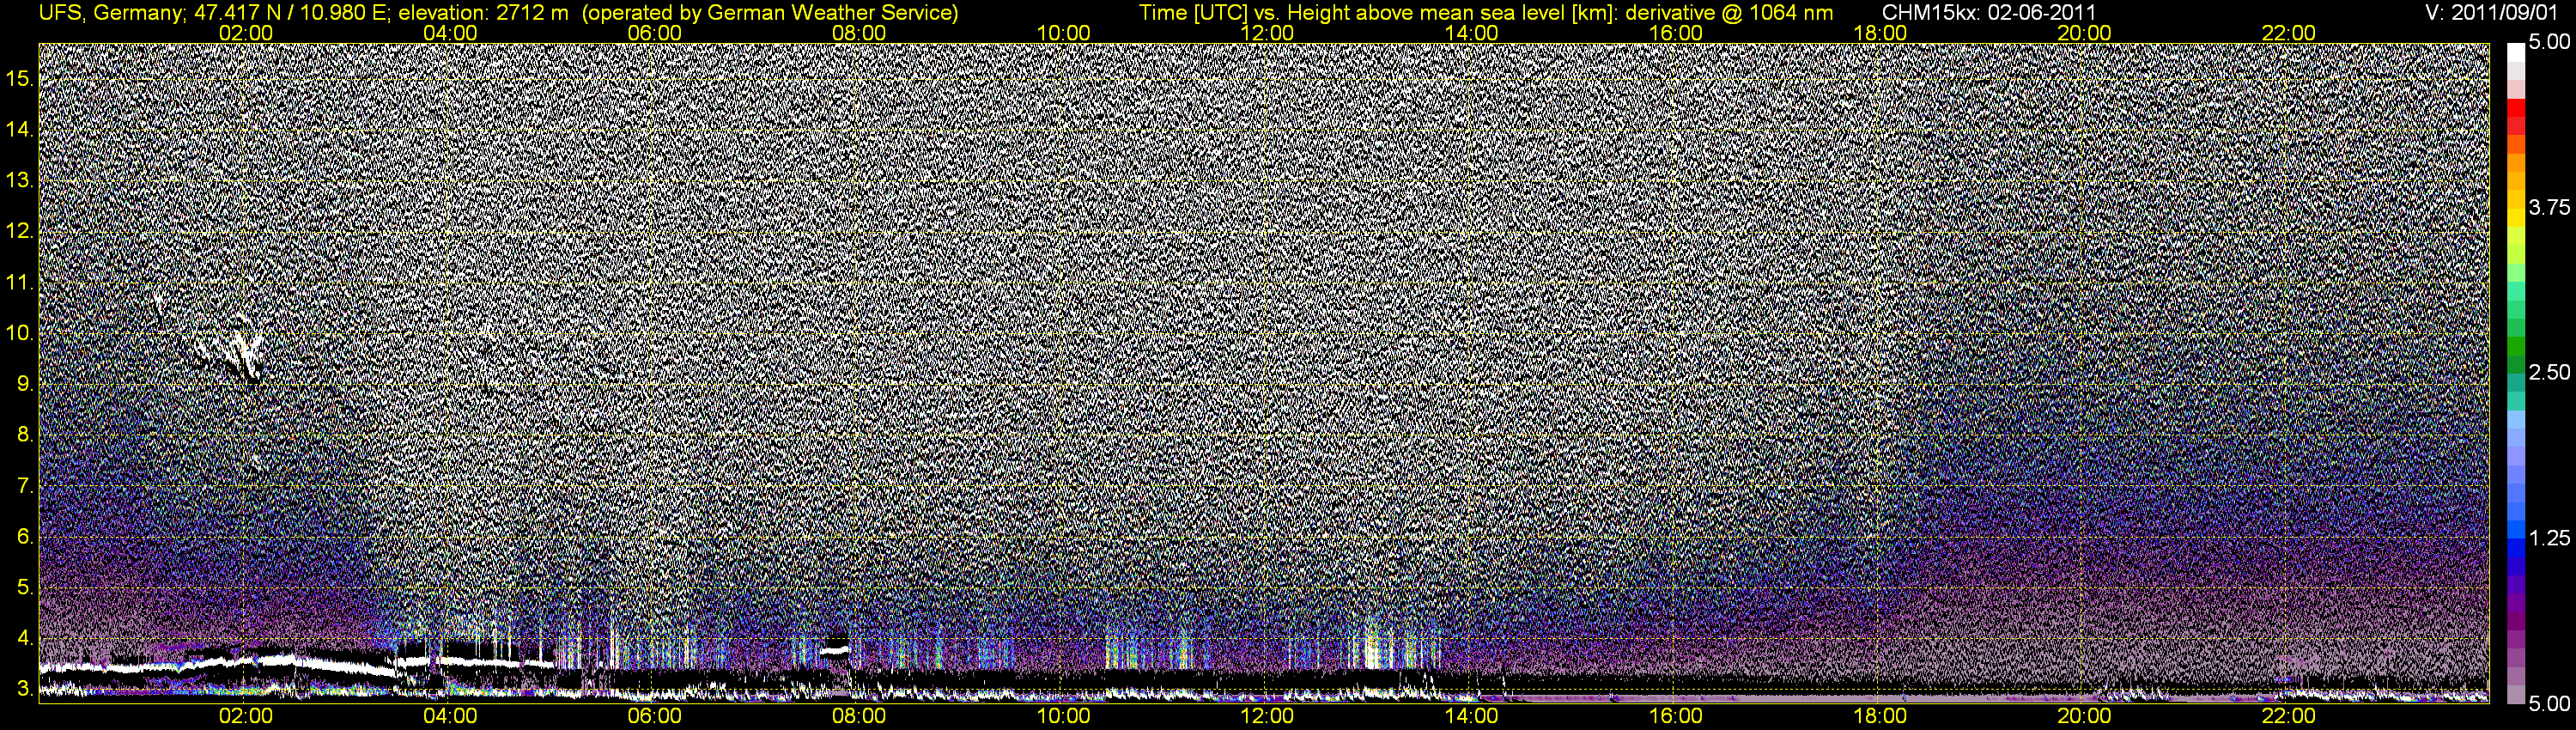Click the 3.75 colorbar value
The width and height of the screenshot is (2576, 730).
(x=2549, y=207)
